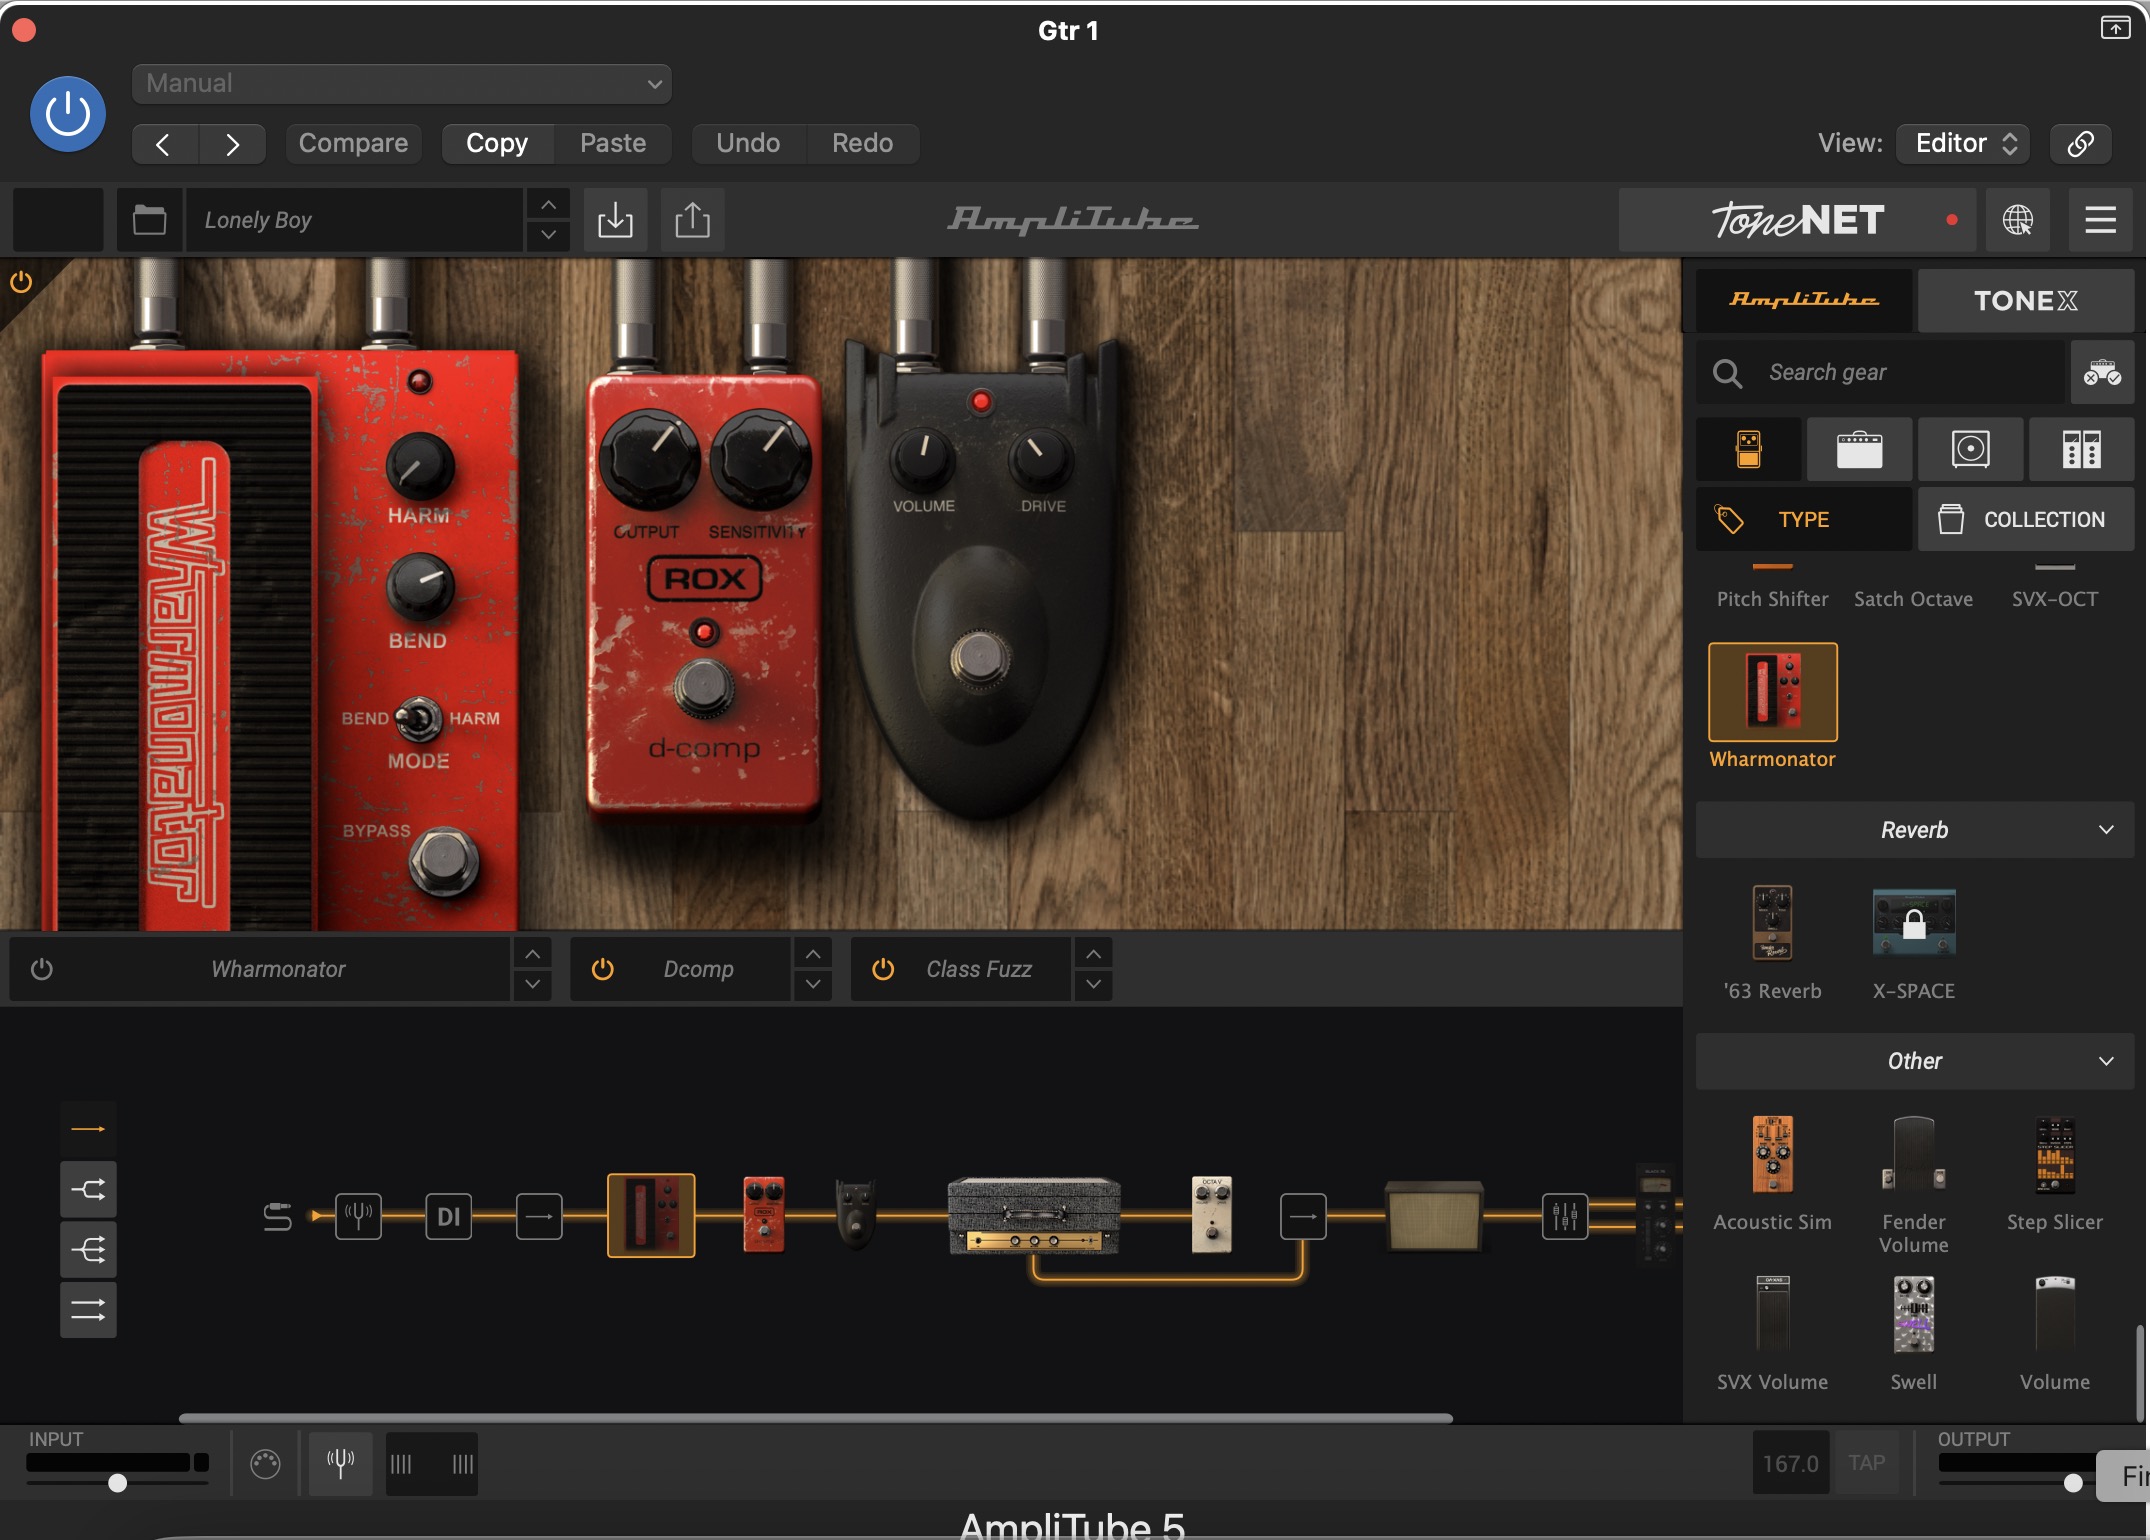The height and width of the screenshot is (1540, 2150).
Task: Select the DI block in signal chain
Action: click(x=448, y=1216)
